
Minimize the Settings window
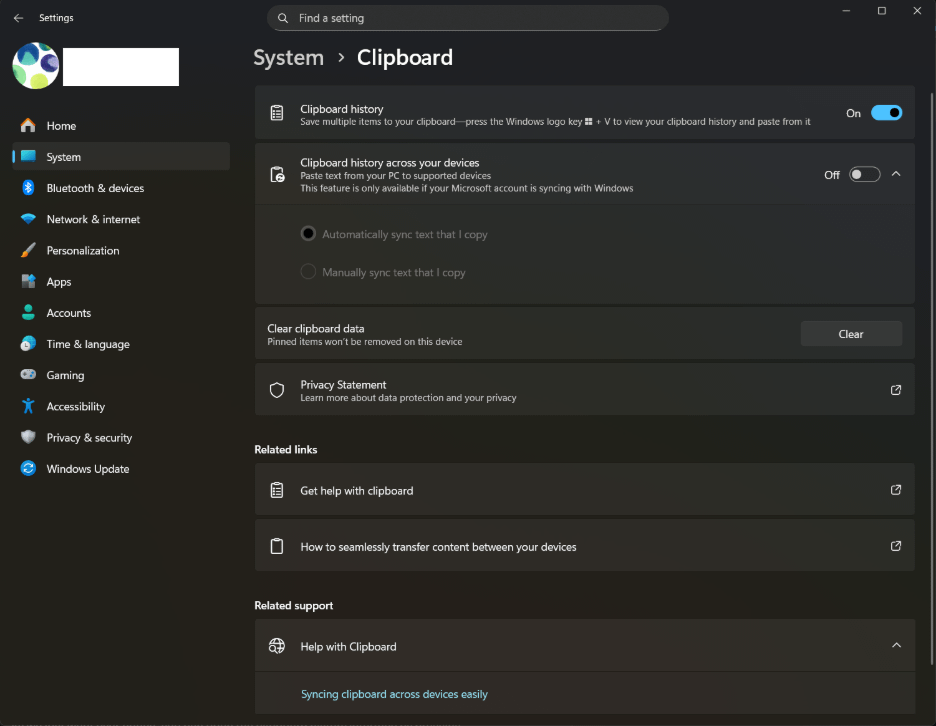[846, 11]
